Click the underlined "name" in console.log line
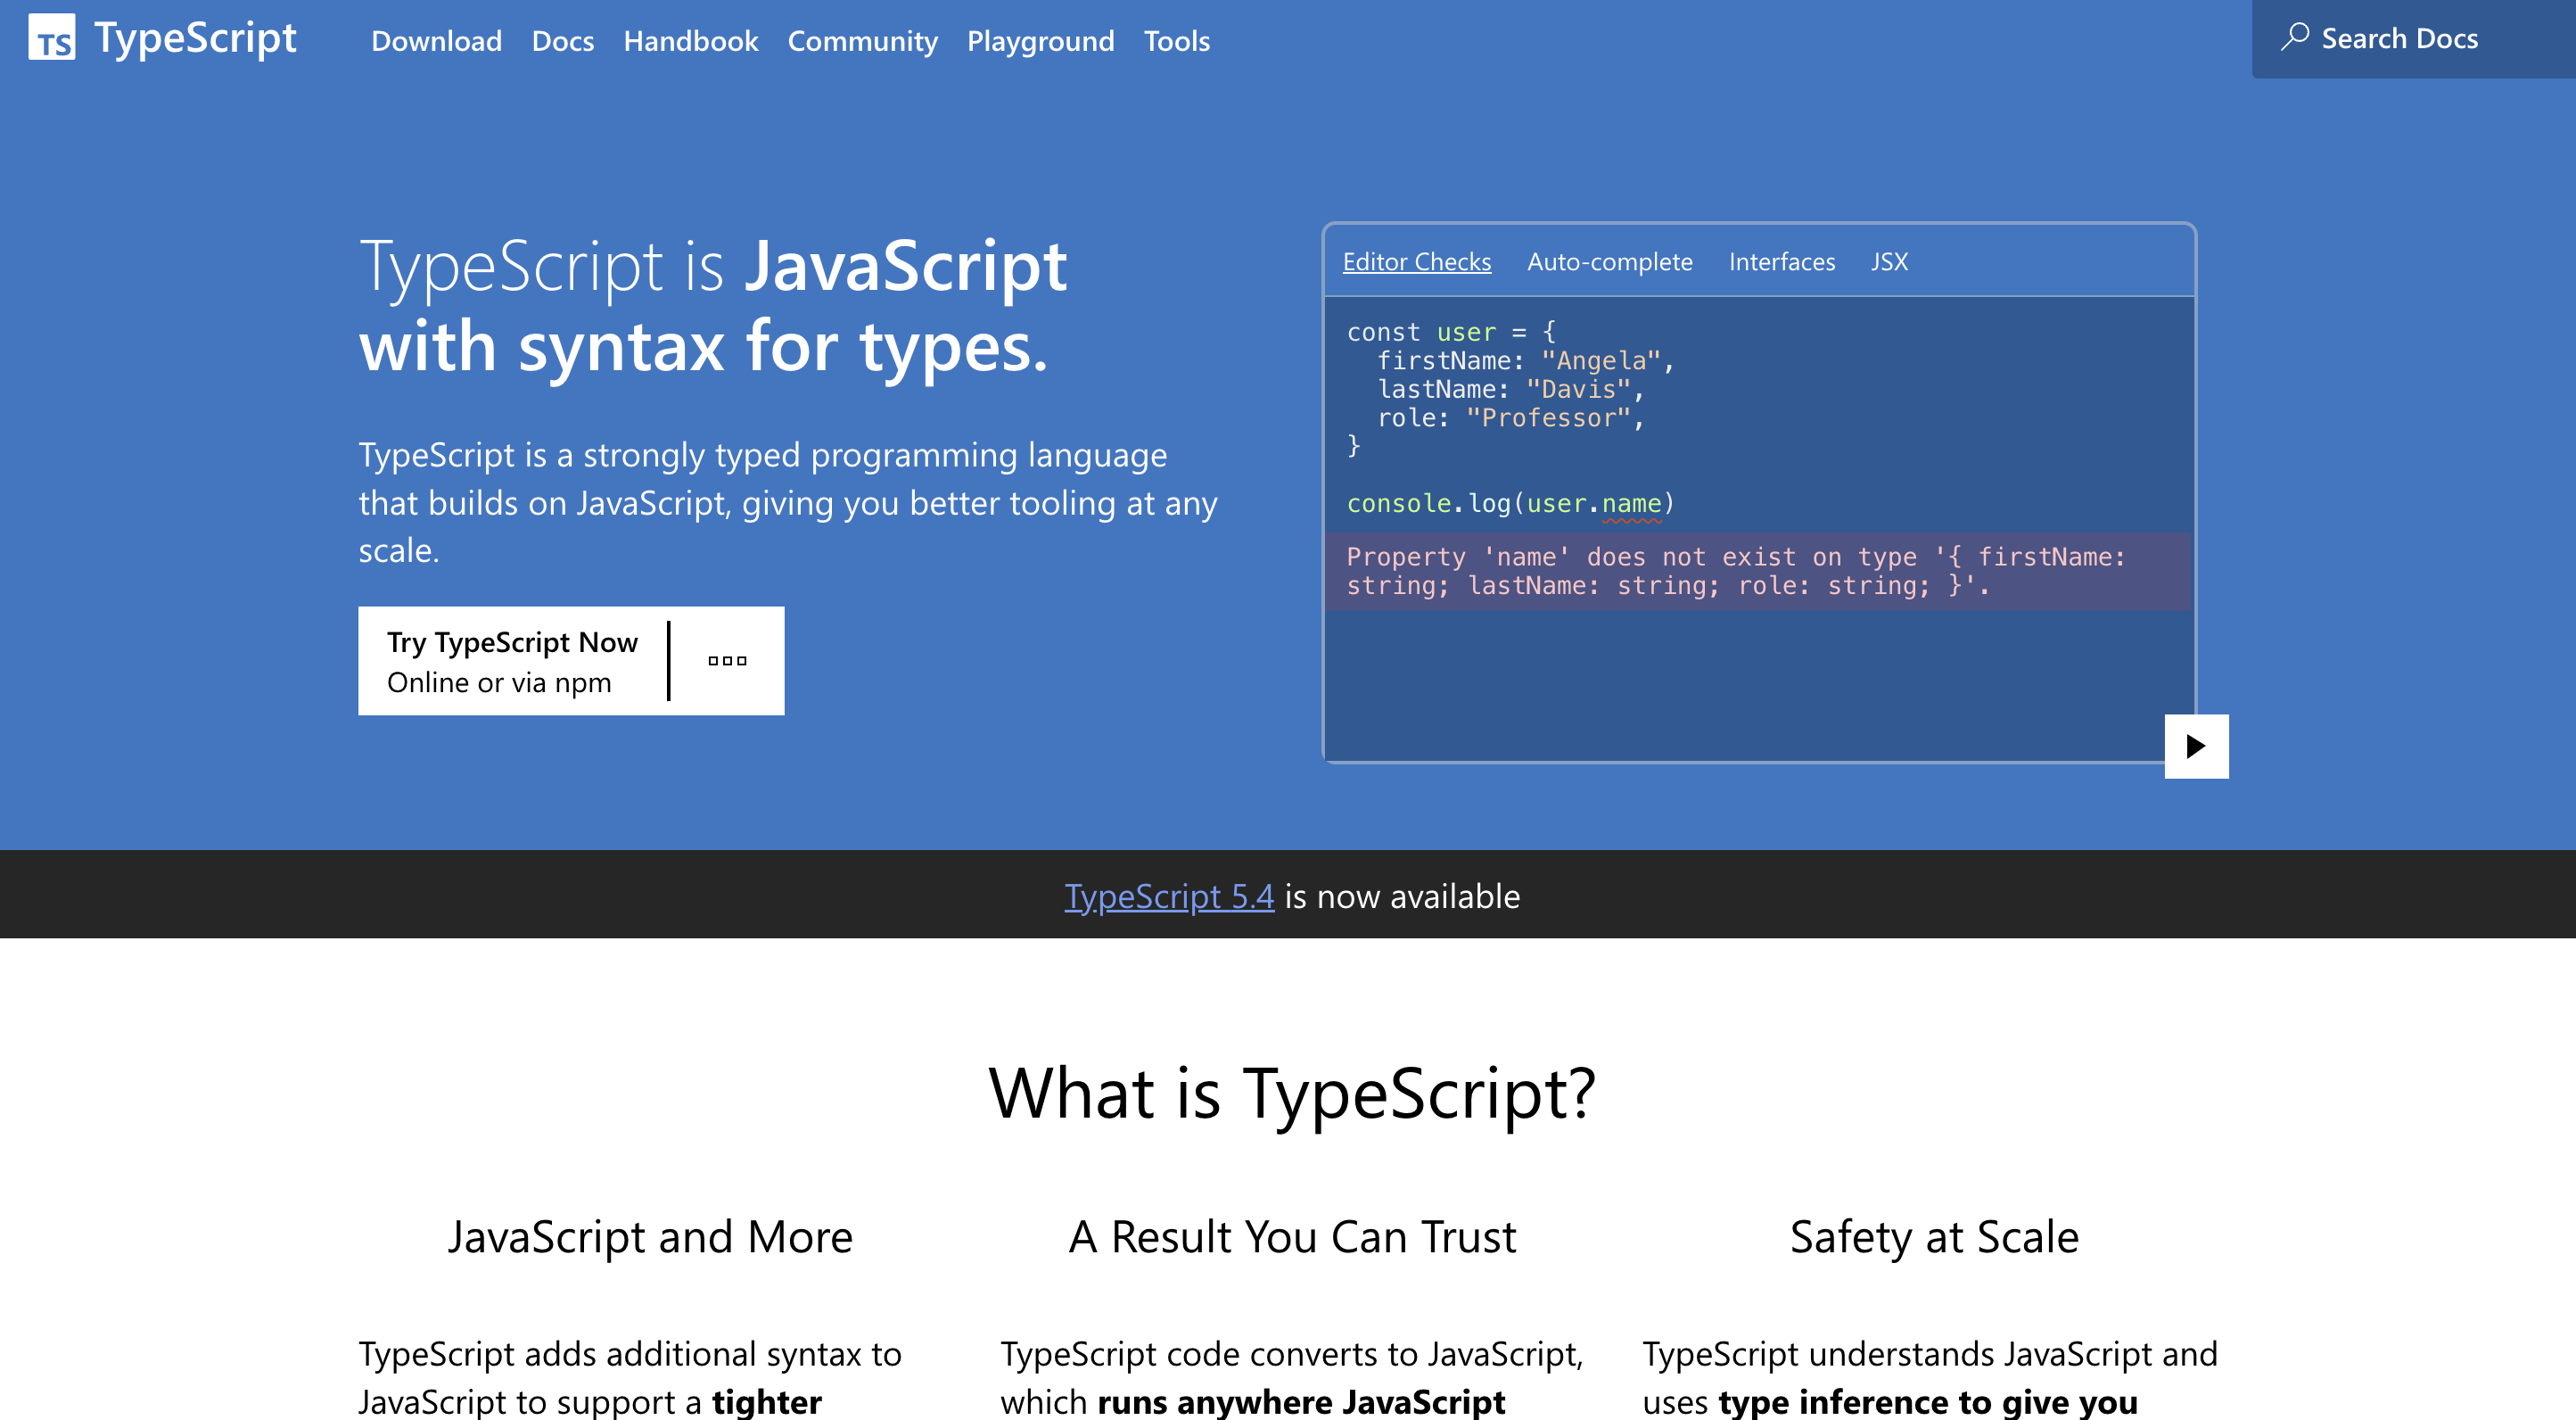2576x1420 pixels. [x=1631, y=504]
